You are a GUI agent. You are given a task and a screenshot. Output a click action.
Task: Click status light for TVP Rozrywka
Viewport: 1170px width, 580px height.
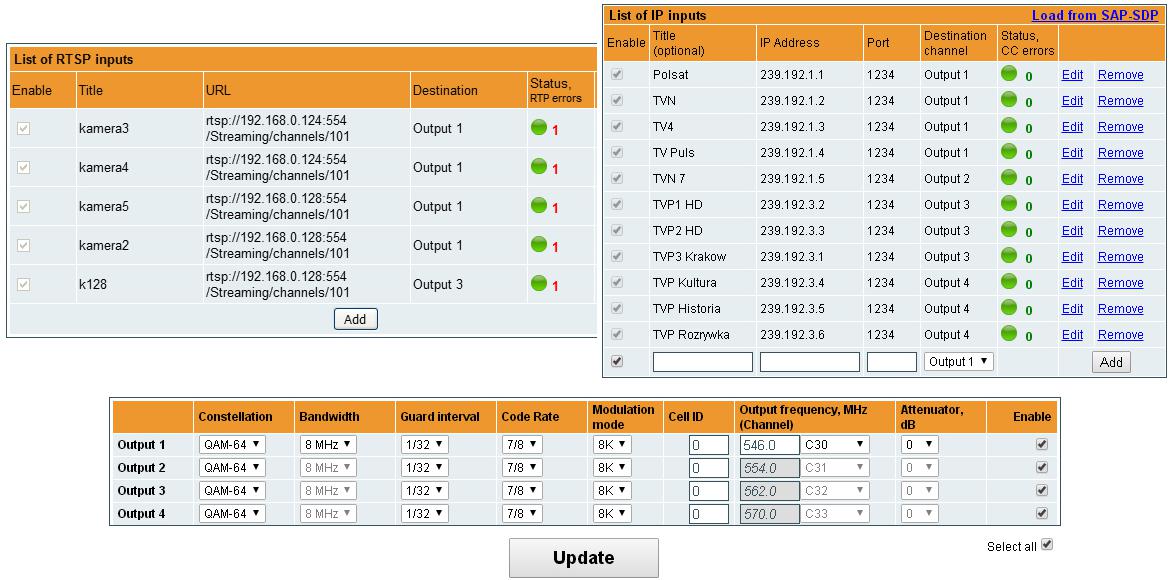pyautogui.click(x=1009, y=334)
